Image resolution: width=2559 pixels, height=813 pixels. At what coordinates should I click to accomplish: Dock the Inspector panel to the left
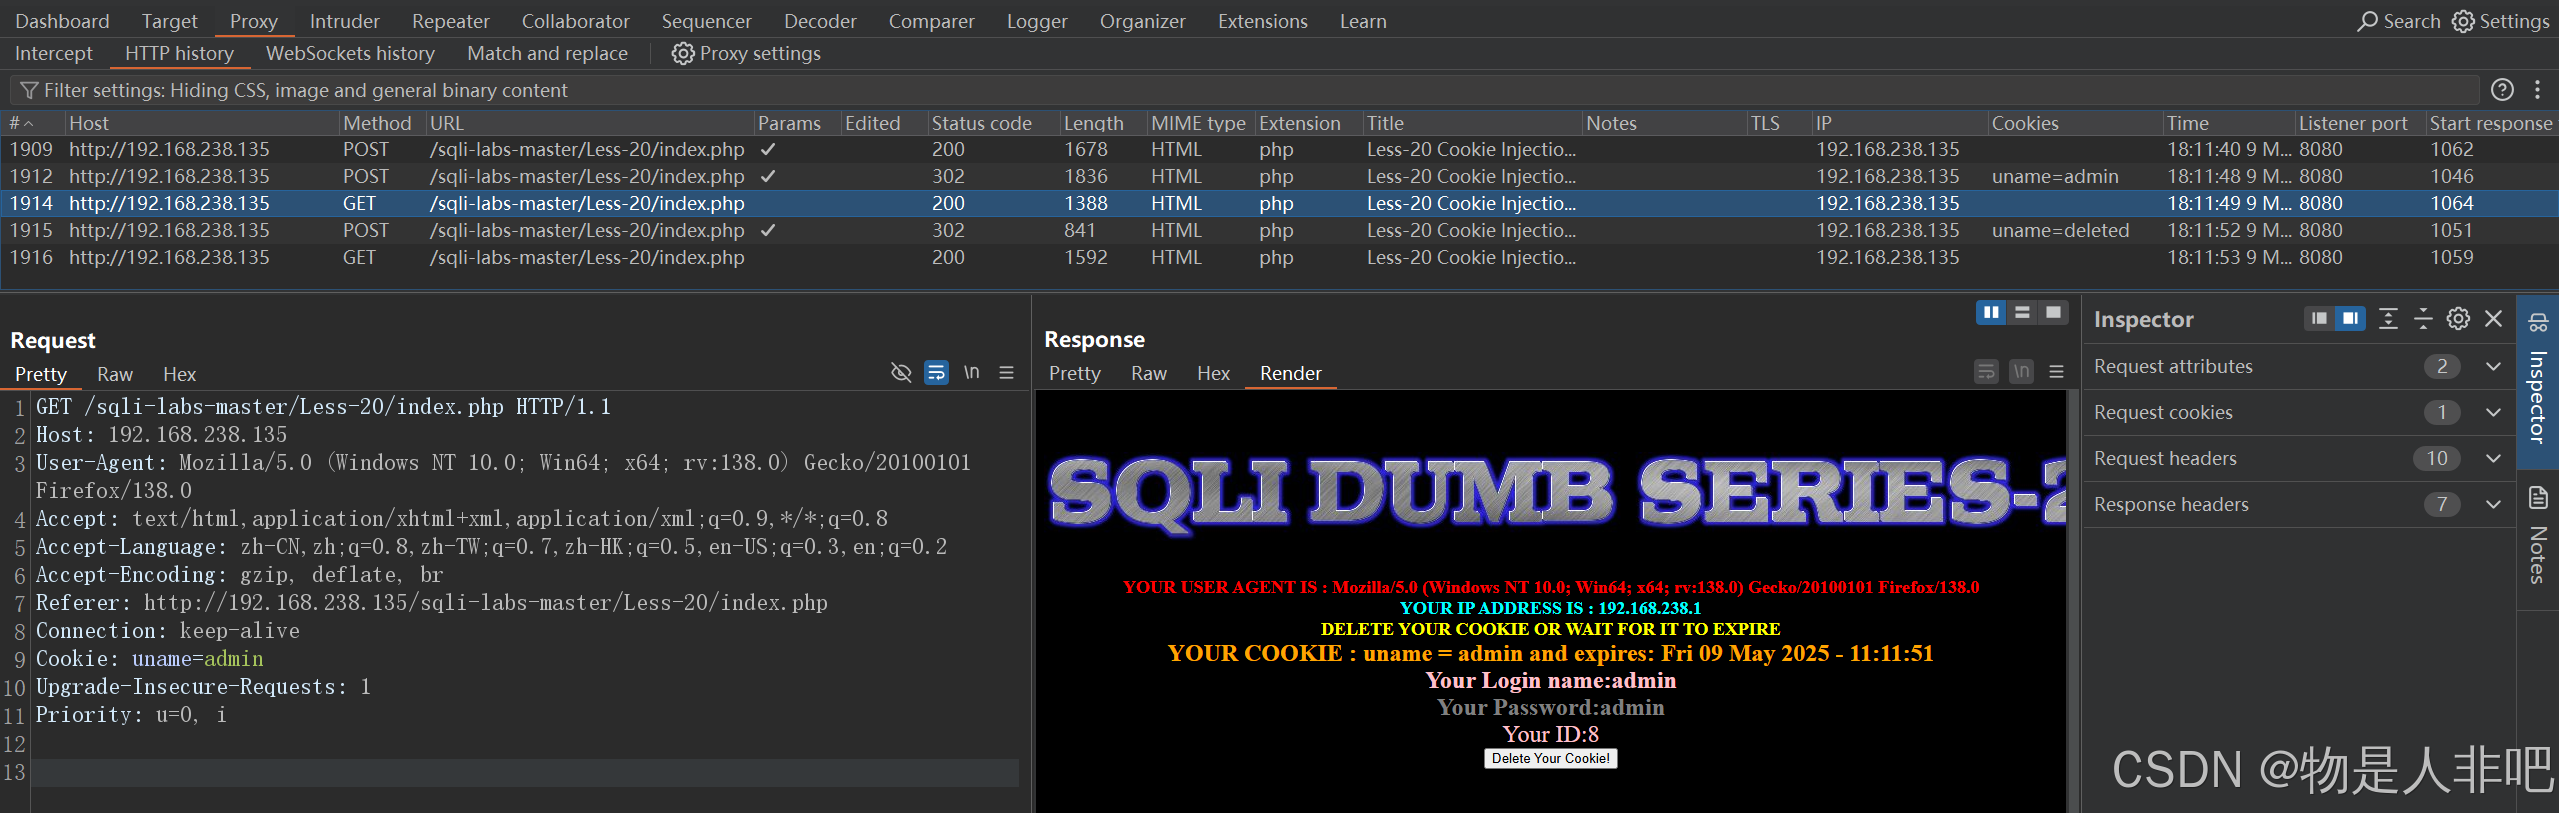(2319, 319)
